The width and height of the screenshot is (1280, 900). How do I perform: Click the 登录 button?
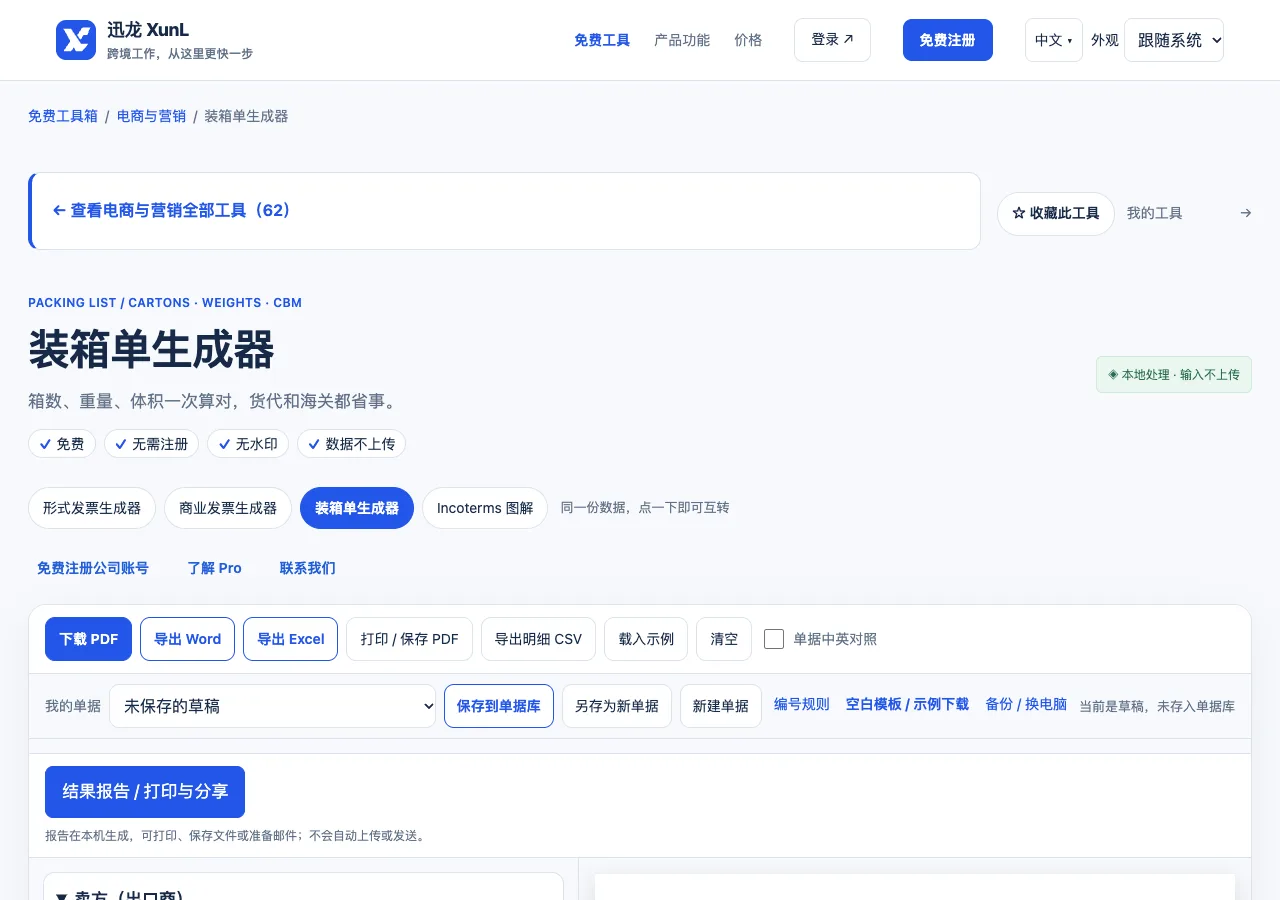(x=832, y=40)
